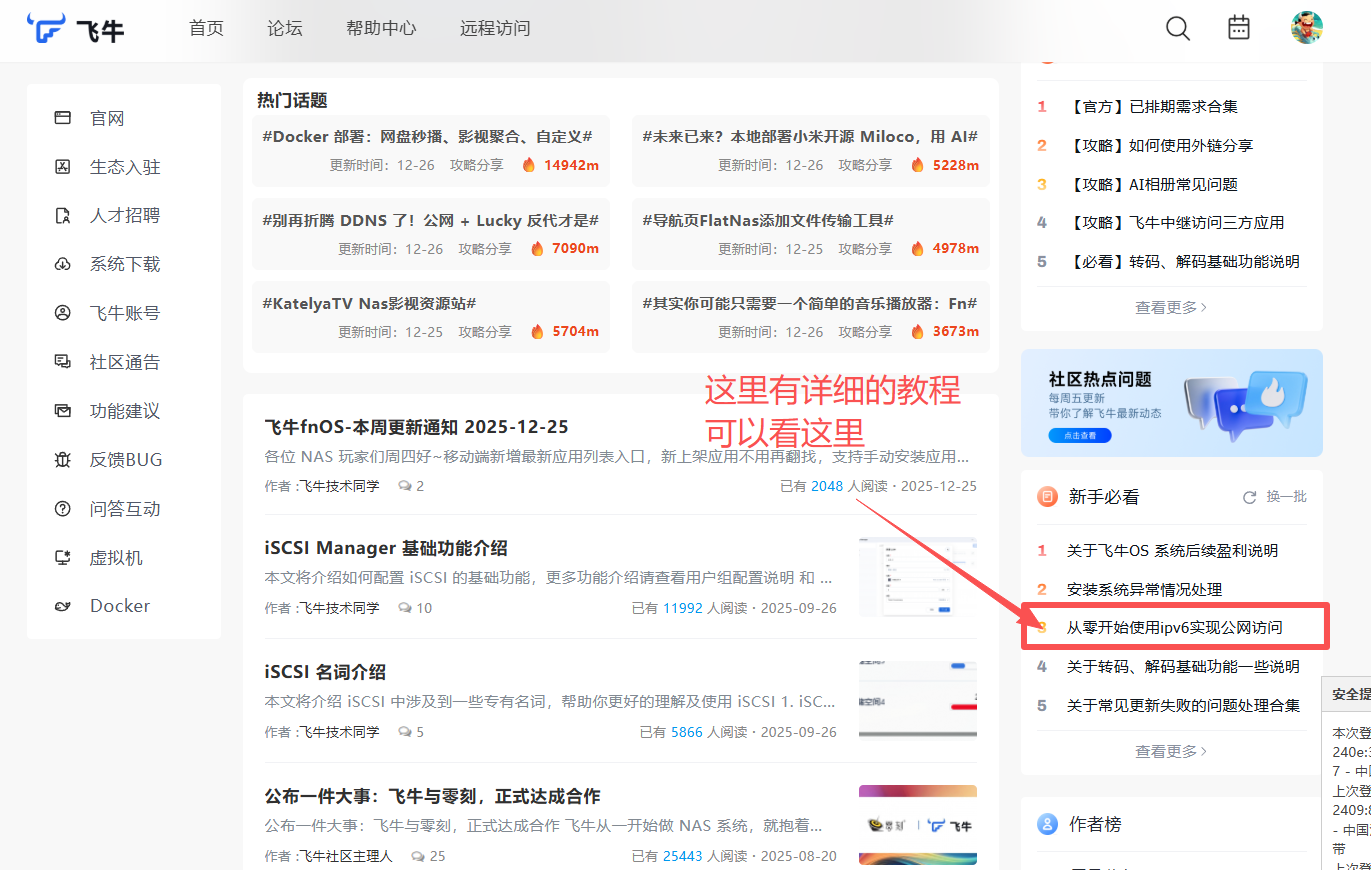Open post 公布一件大事：飞牛与零刻，正式达成合作
Screen dimensions: 1371x870
click(x=432, y=796)
